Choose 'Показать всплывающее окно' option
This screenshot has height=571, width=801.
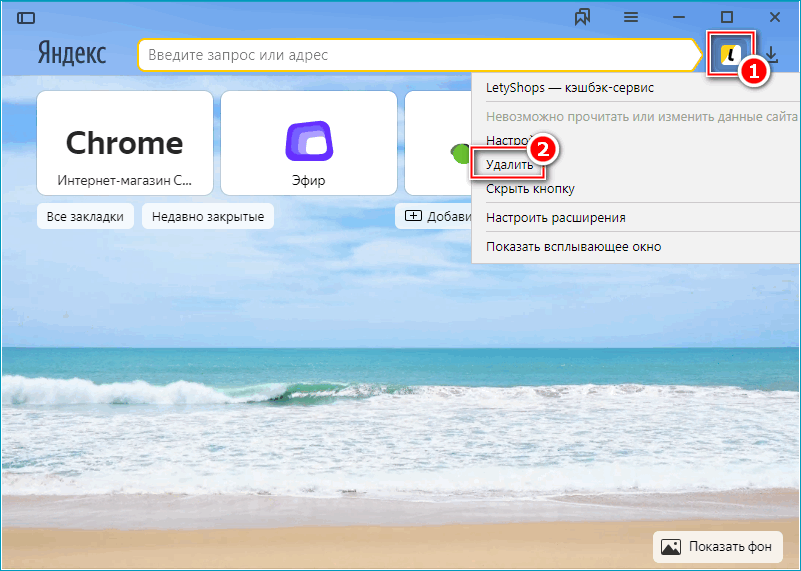click(573, 246)
